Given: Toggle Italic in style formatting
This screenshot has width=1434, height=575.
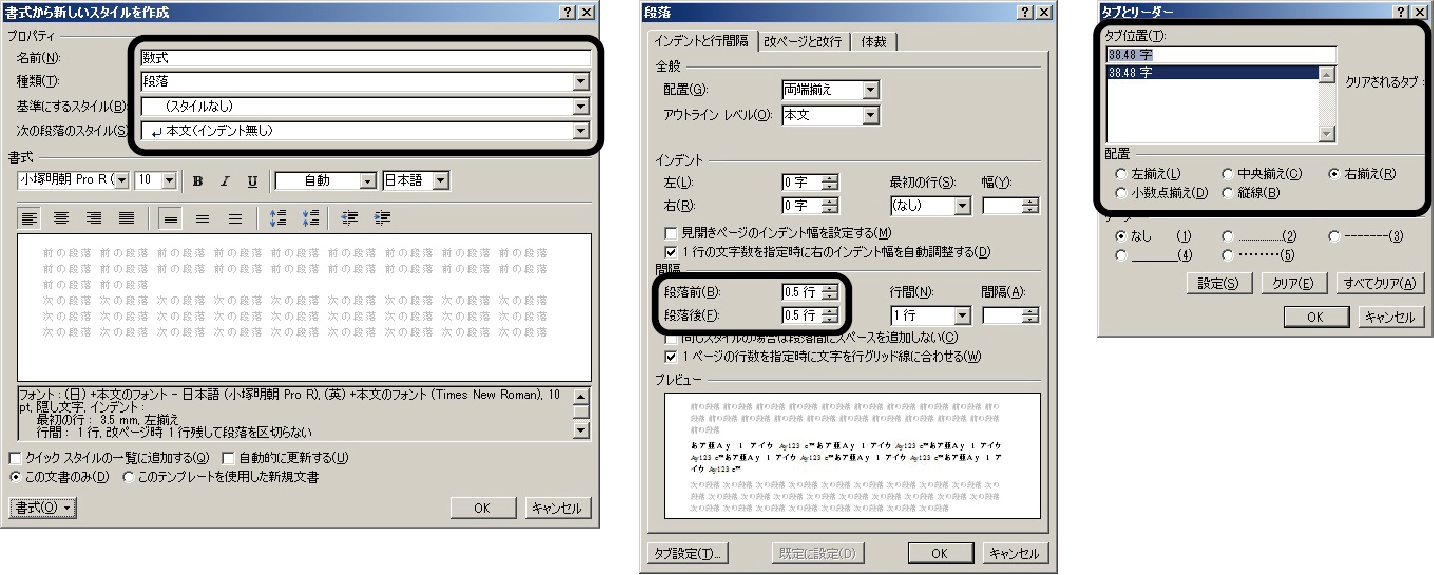Looking at the screenshot, I should click(225, 181).
